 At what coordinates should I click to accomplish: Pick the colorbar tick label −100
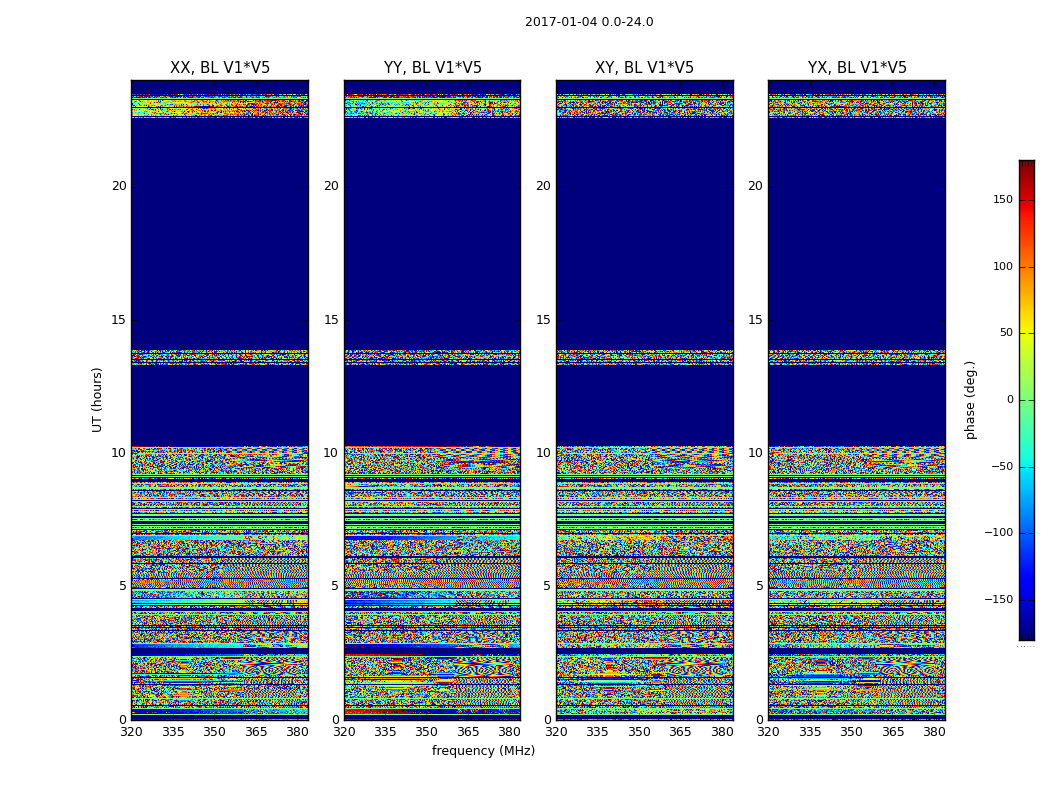(998, 532)
